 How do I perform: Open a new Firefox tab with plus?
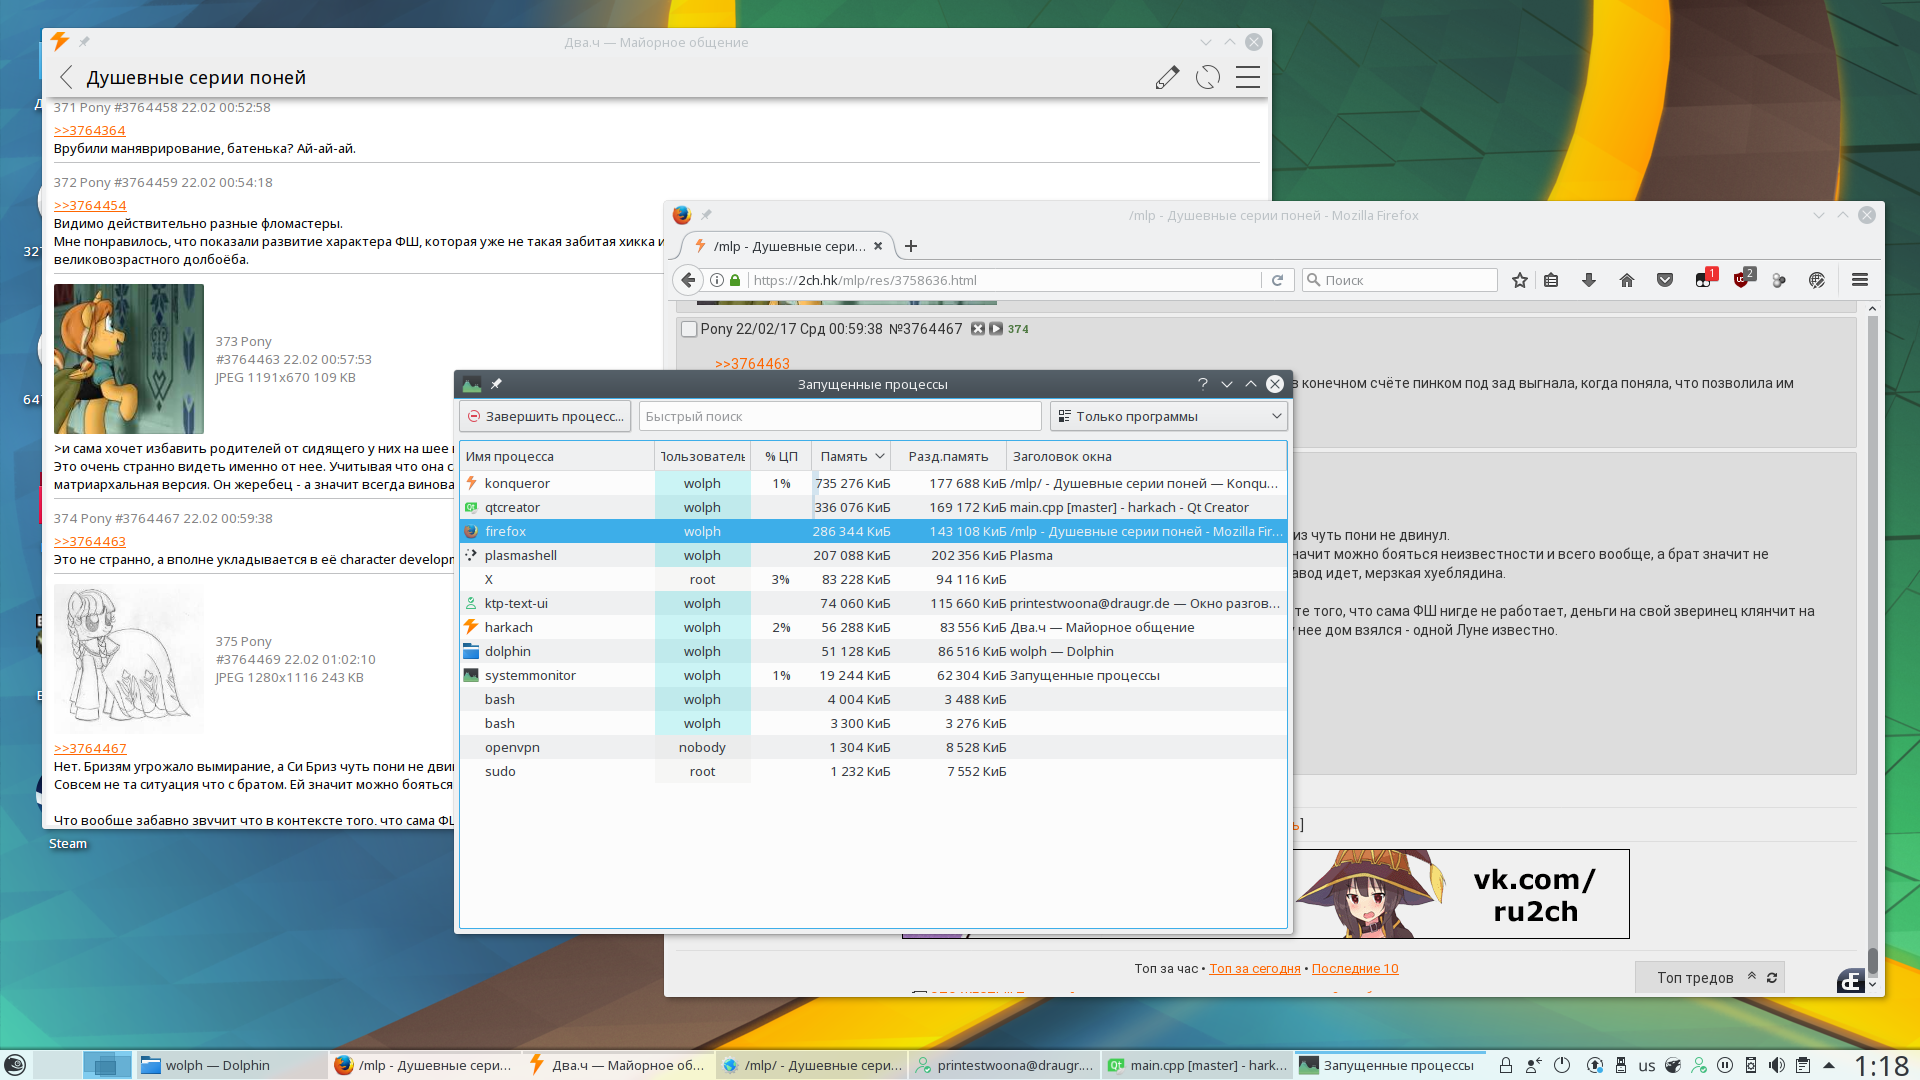point(911,246)
